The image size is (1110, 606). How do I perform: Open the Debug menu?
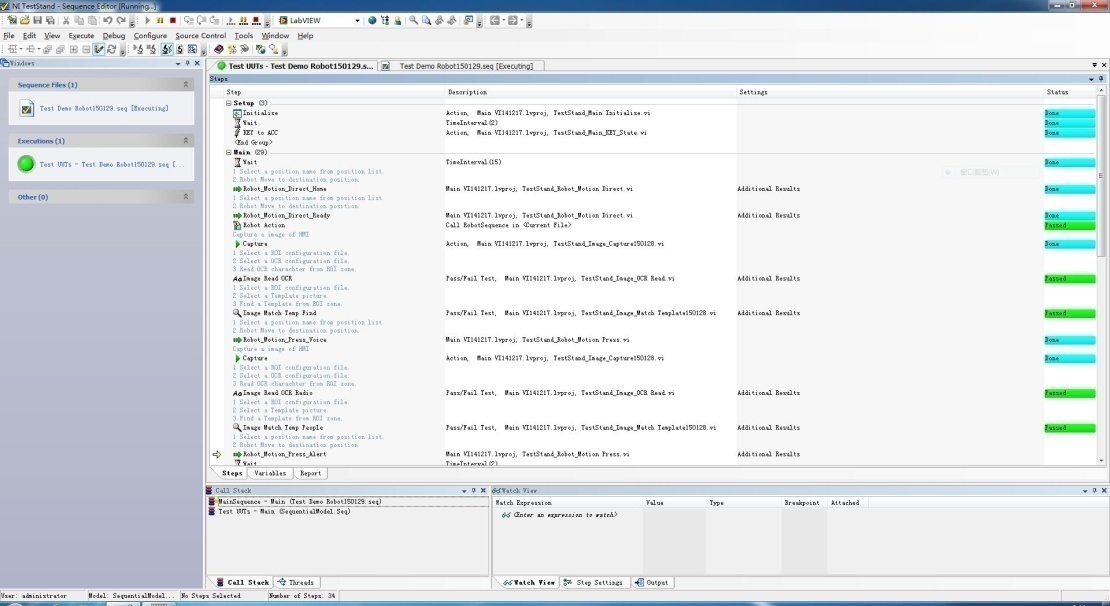(x=113, y=35)
